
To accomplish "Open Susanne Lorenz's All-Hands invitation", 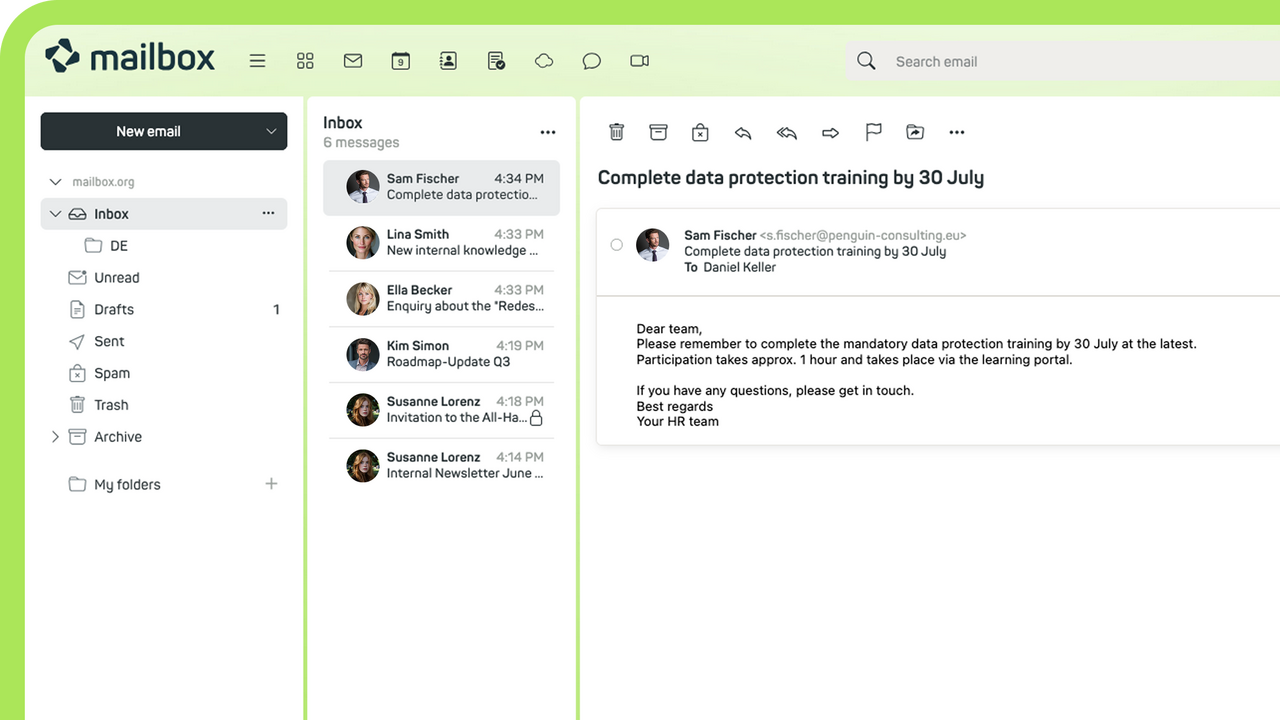I will 441,410.
